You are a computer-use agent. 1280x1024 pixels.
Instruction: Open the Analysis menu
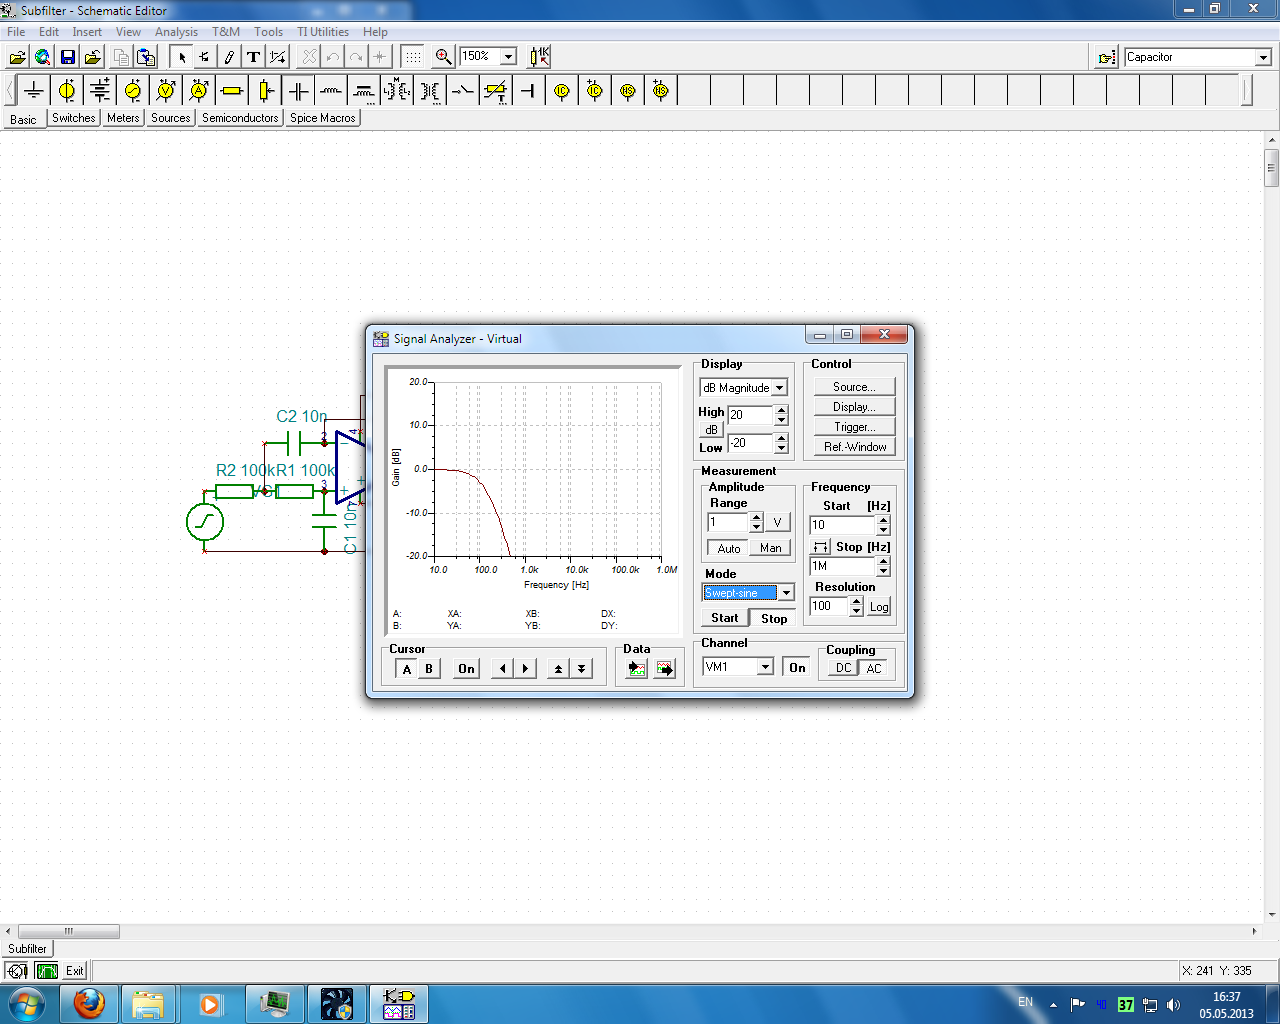click(176, 32)
